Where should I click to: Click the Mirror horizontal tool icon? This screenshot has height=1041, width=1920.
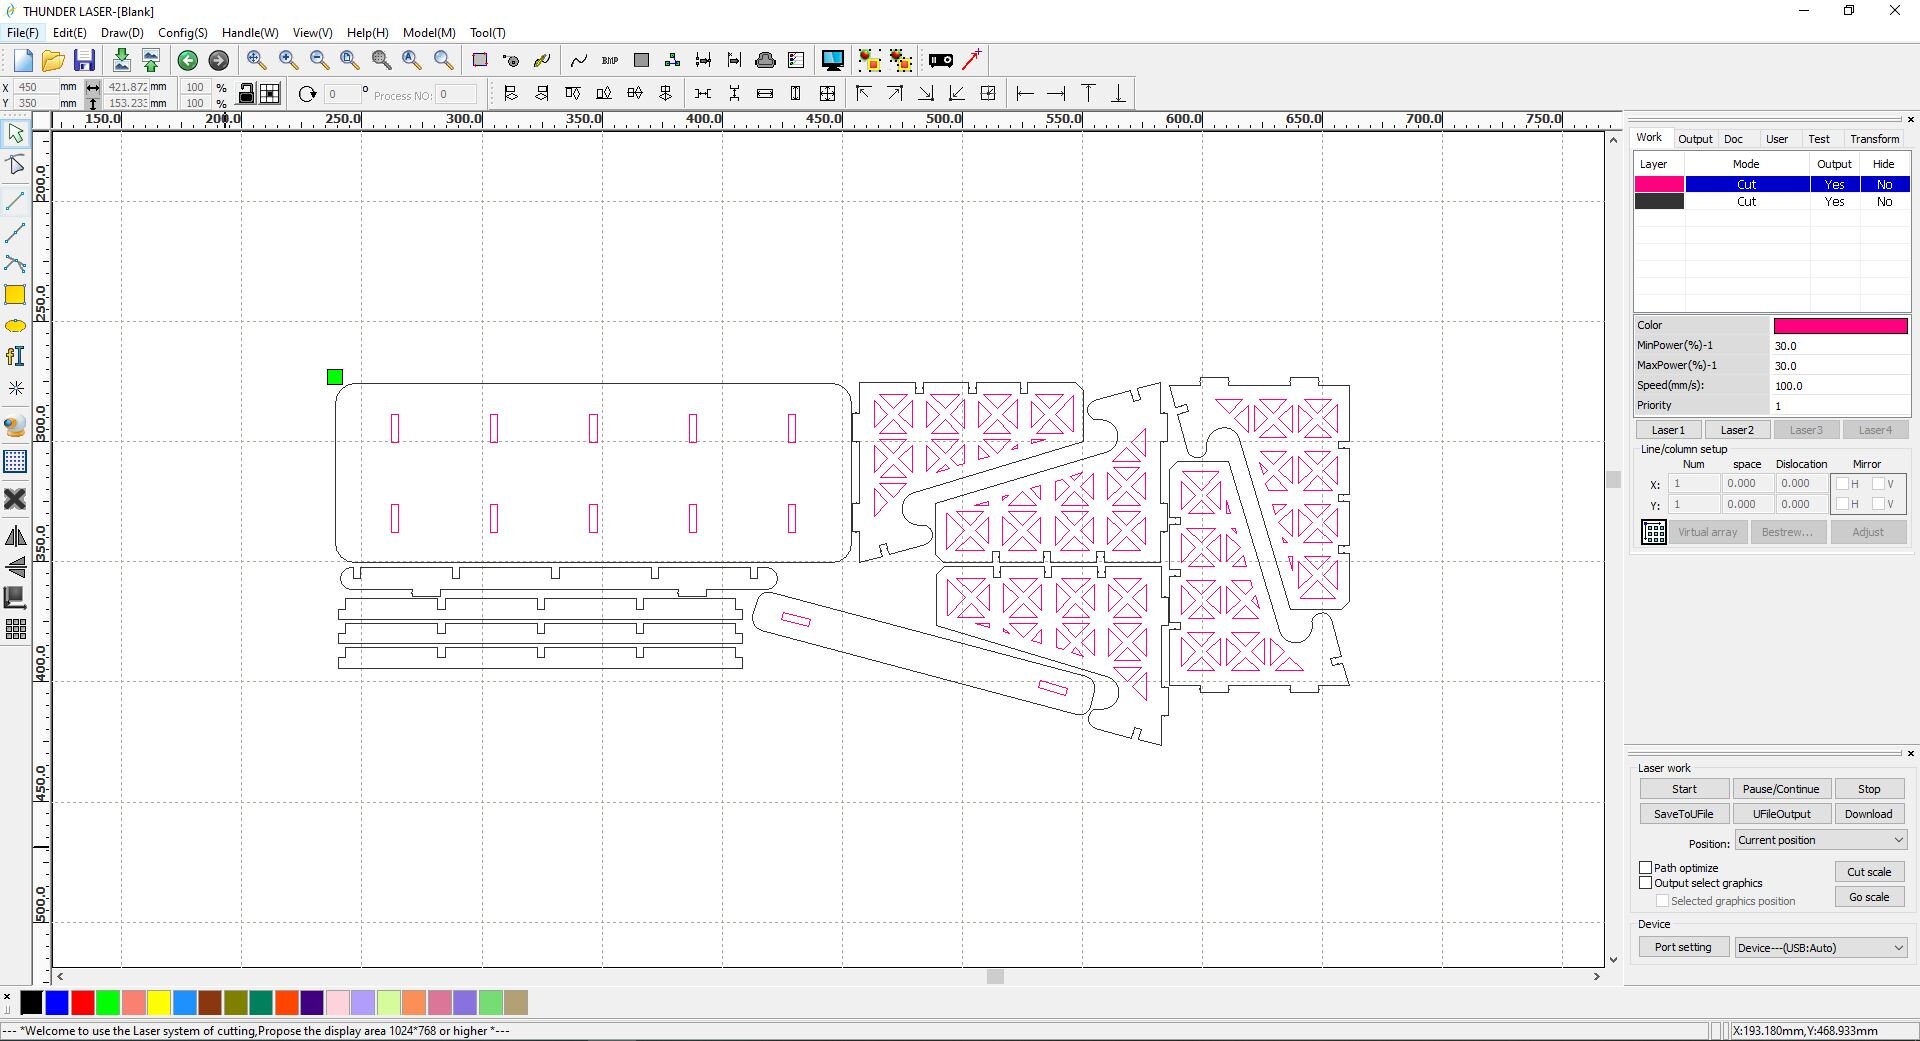point(15,537)
